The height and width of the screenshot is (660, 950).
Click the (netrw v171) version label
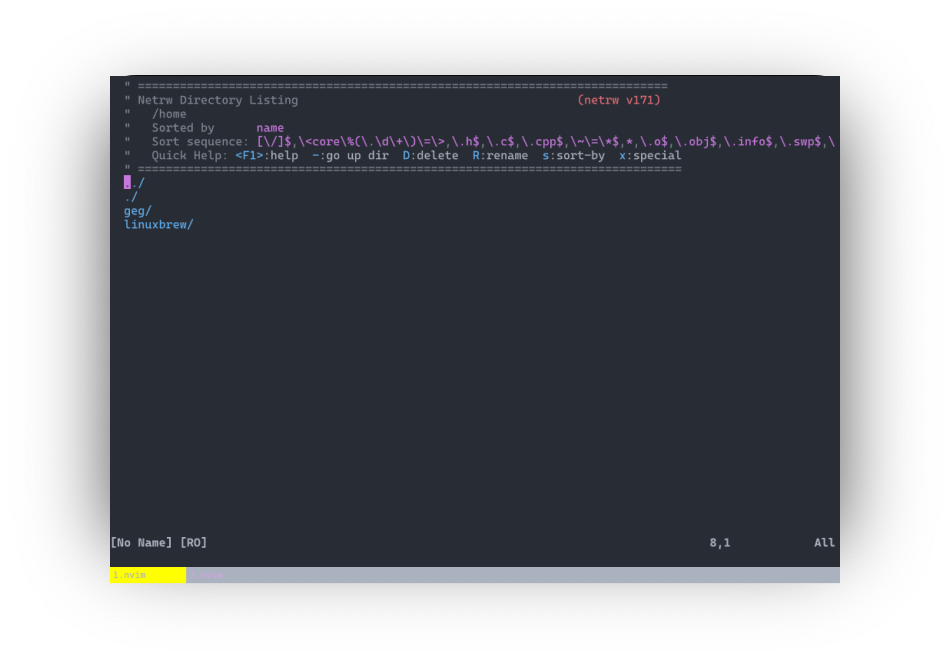click(x=618, y=99)
